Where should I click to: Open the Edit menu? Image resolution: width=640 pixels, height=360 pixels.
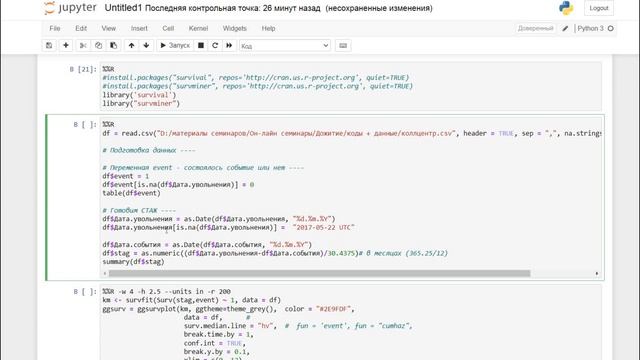coord(81,28)
